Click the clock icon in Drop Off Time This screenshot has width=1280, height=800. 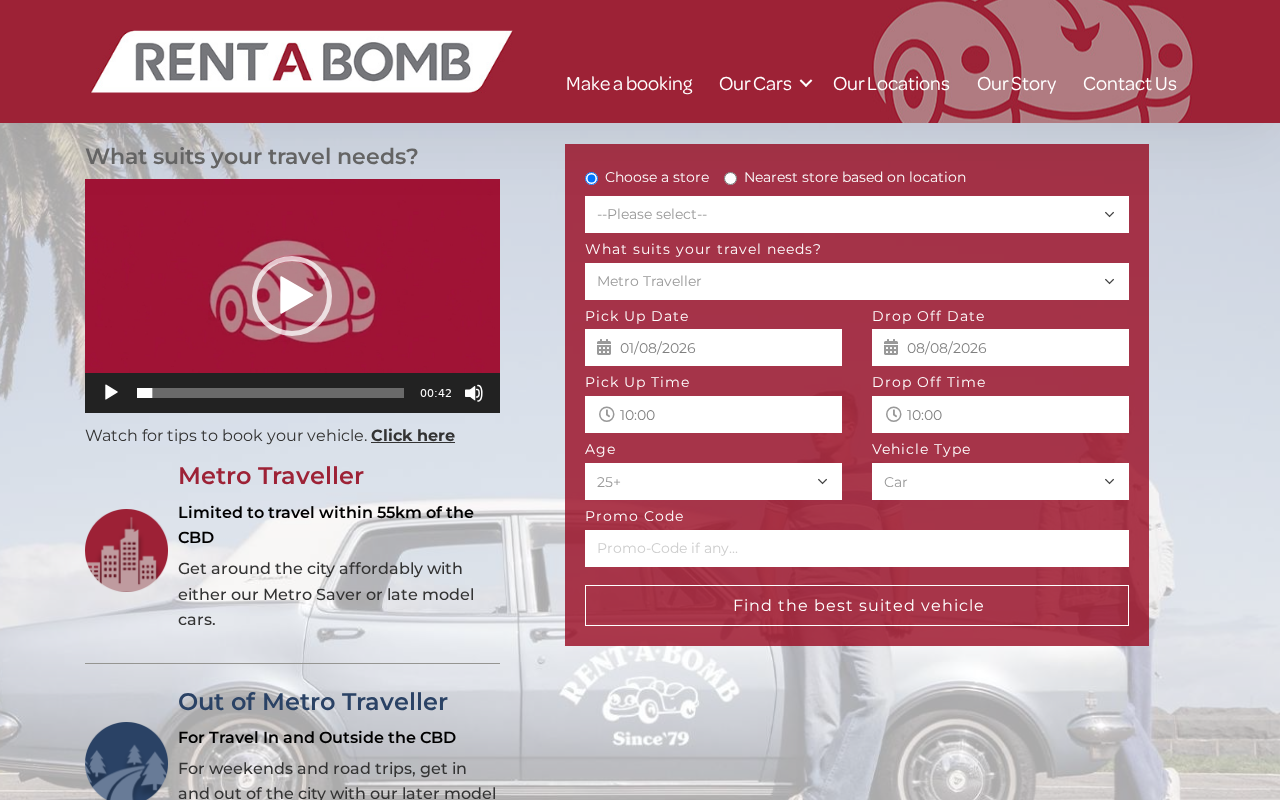893,414
